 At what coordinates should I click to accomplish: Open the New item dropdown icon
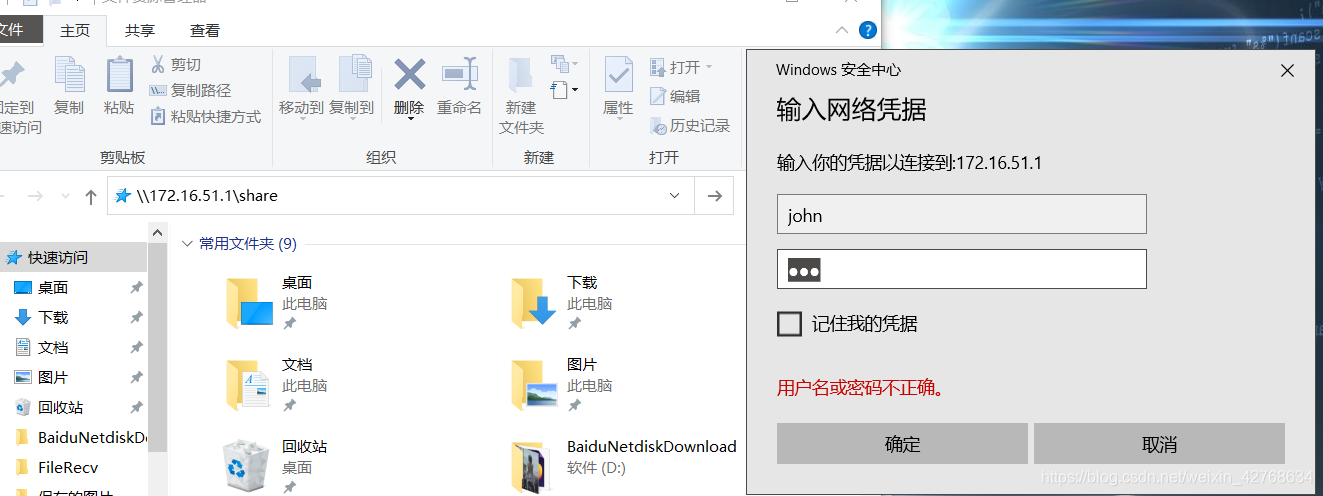coord(565,65)
